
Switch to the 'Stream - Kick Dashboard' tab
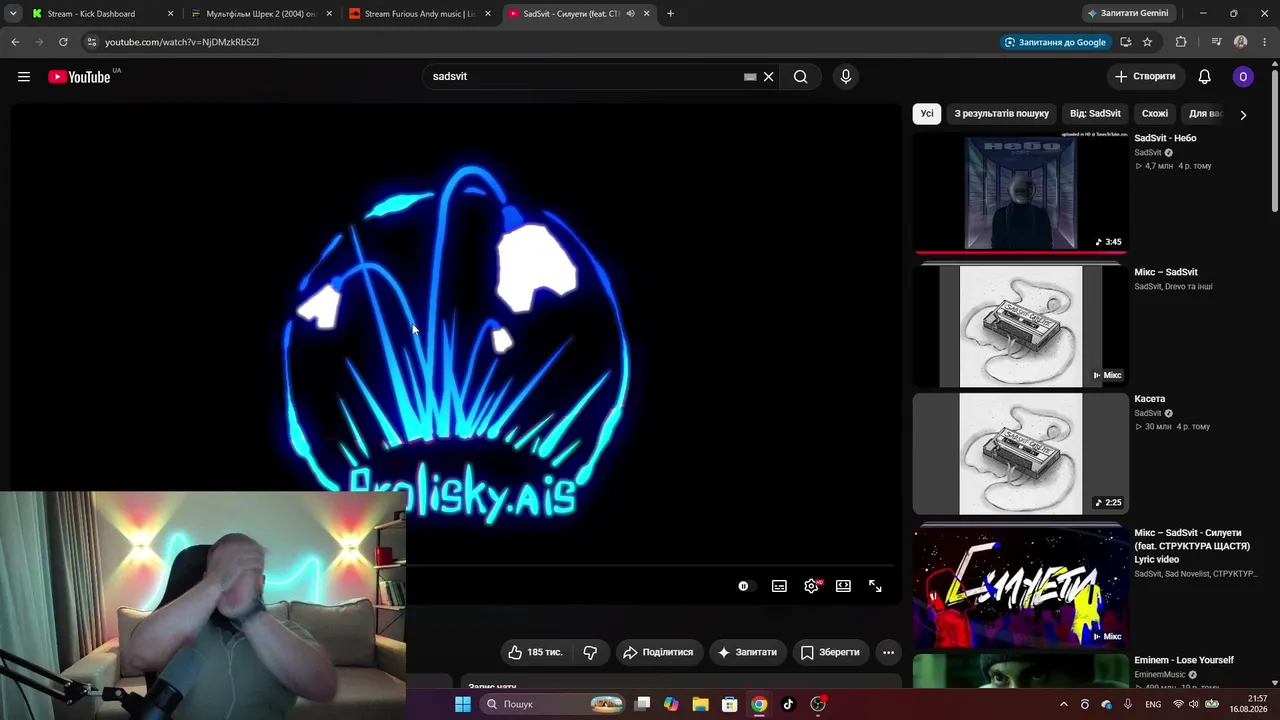[x=102, y=14]
